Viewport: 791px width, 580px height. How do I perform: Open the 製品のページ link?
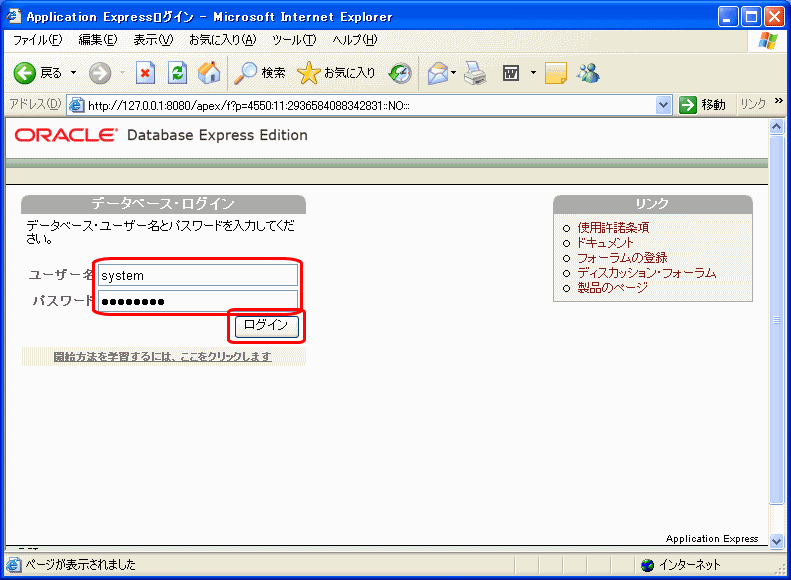[x=612, y=288]
